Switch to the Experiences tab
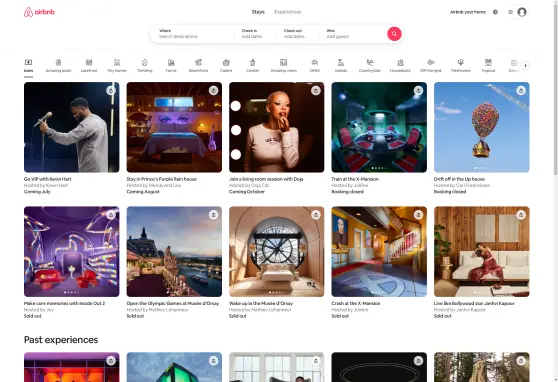The width and height of the screenshot is (558, 382). coord(288,12)
